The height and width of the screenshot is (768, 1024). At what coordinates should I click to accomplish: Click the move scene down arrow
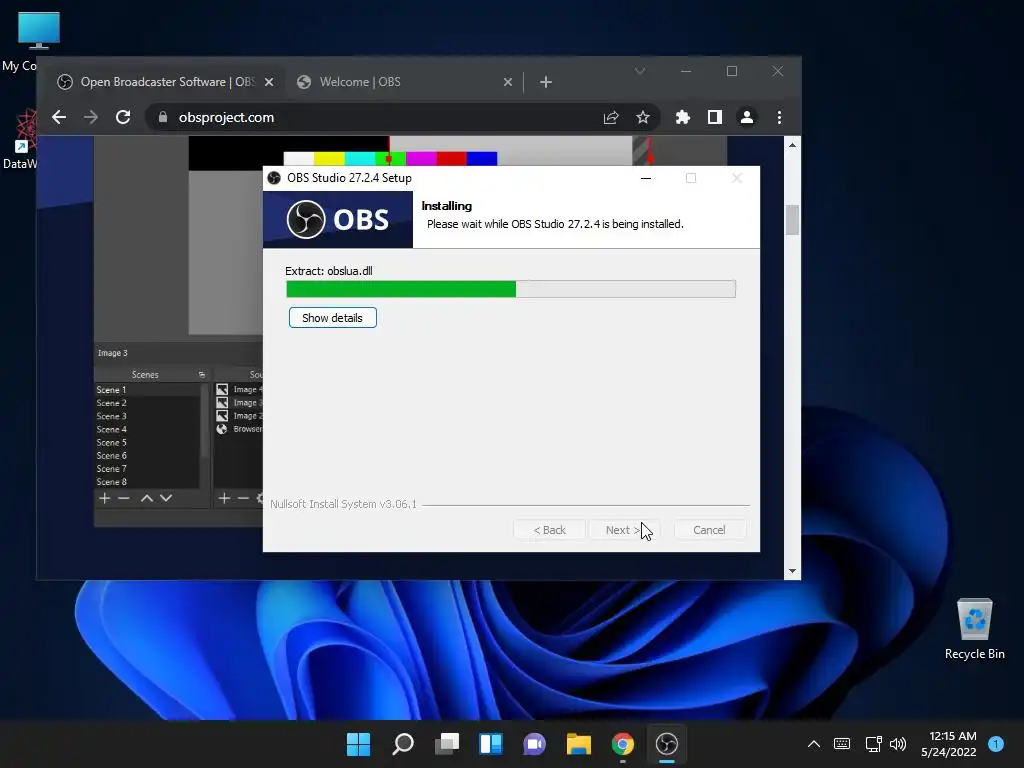166,498
